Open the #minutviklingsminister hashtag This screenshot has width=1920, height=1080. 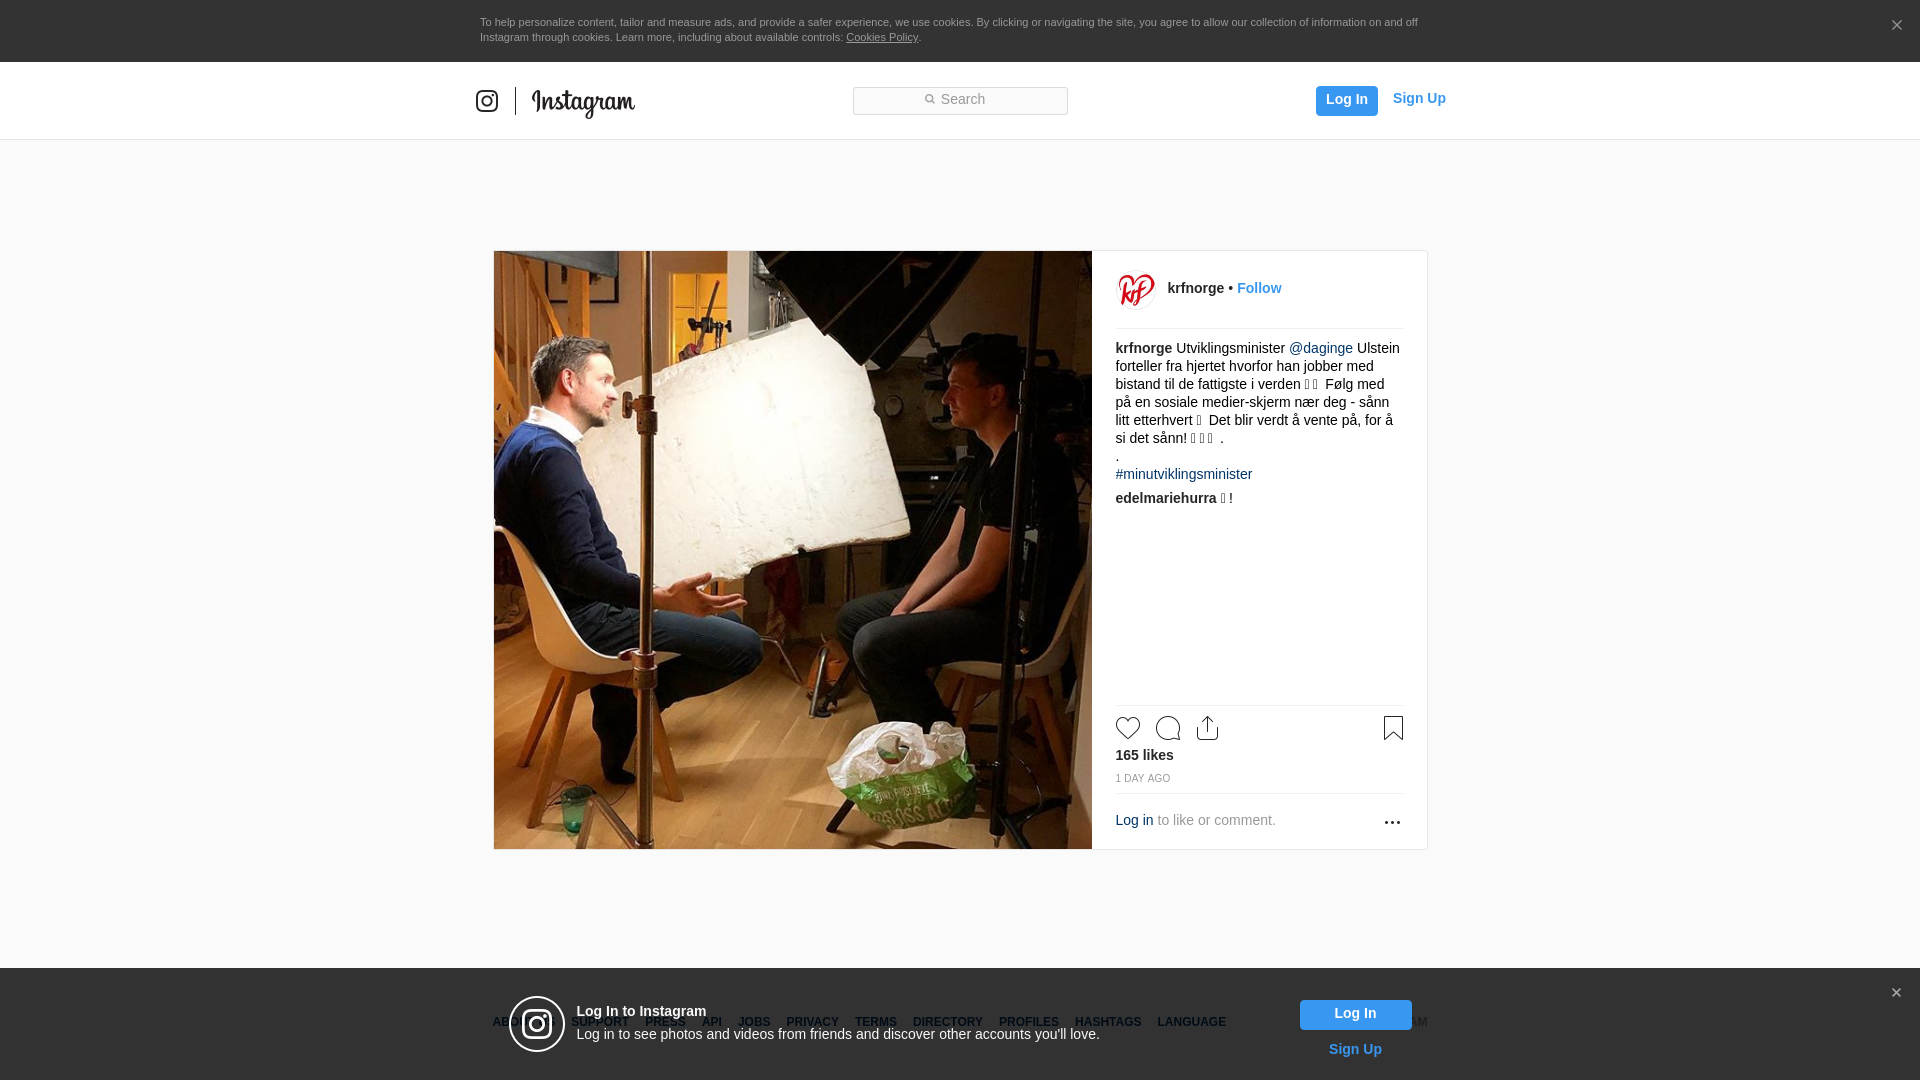(1184, 474)
